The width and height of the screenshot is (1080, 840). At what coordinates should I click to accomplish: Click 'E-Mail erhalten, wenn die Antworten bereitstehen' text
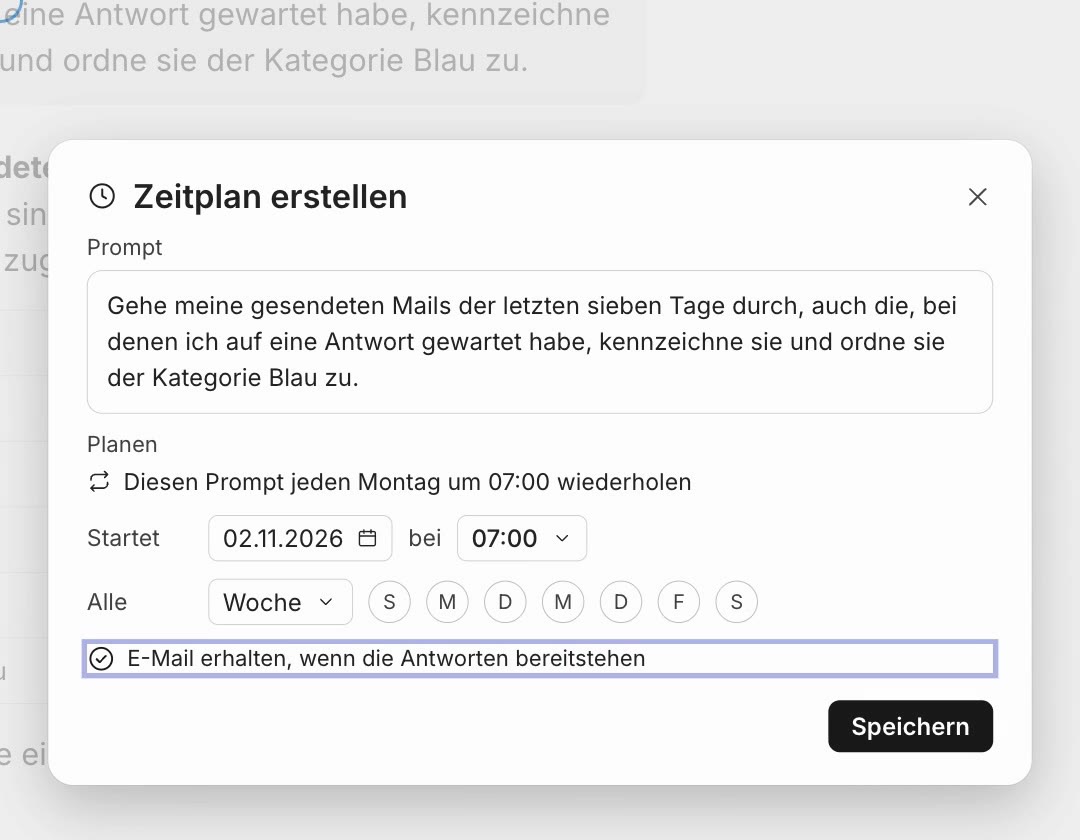386,659
